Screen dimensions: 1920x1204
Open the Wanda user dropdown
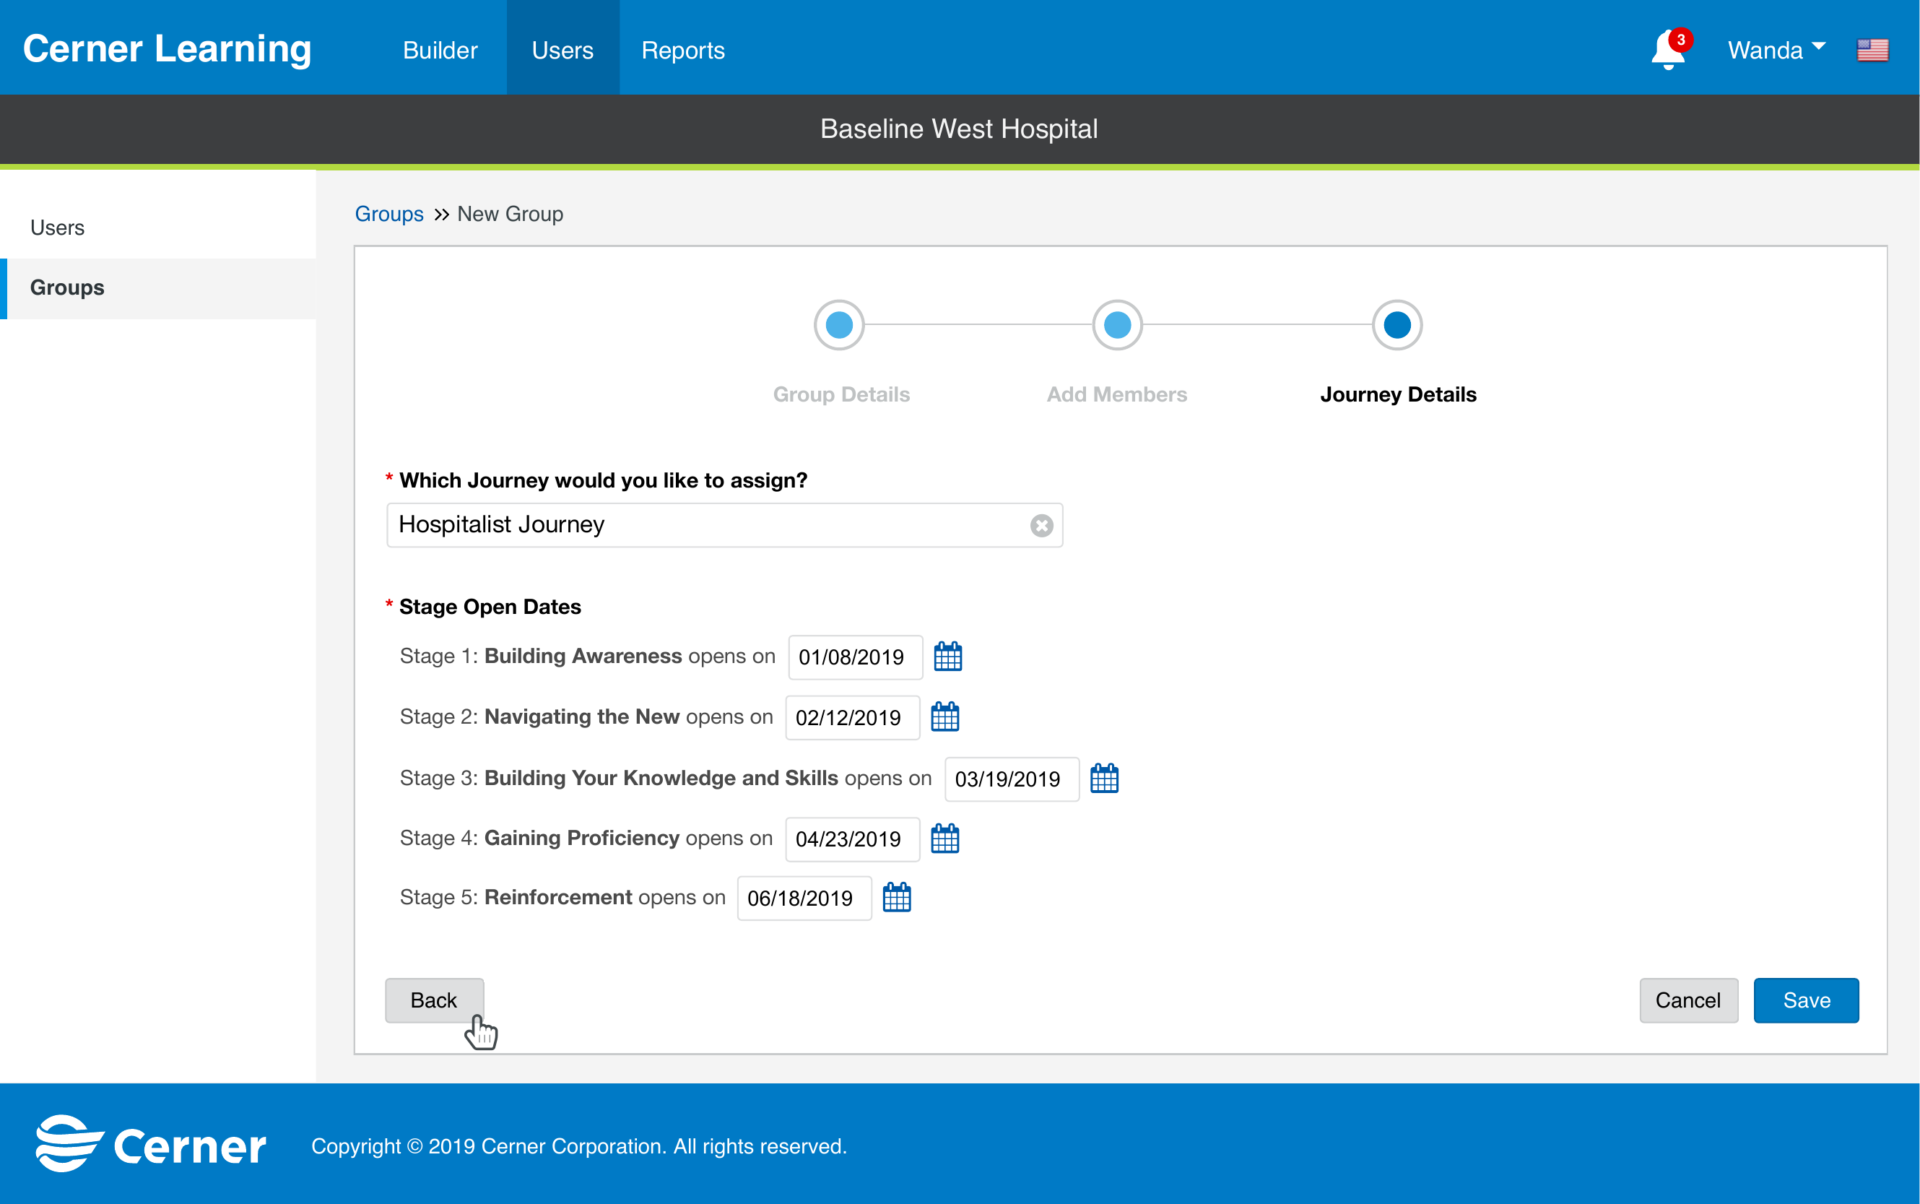click(1776, 50)
